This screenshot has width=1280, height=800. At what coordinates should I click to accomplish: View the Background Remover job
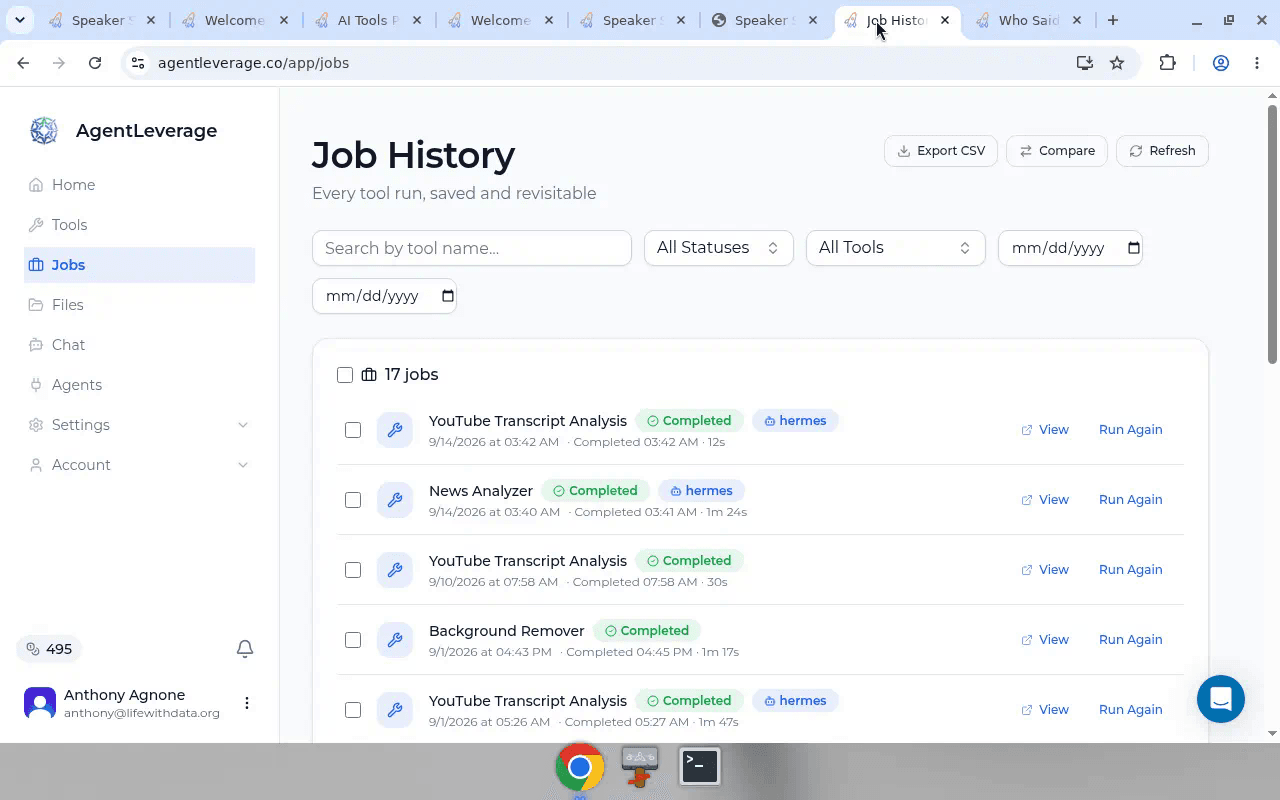point(1045,640)
